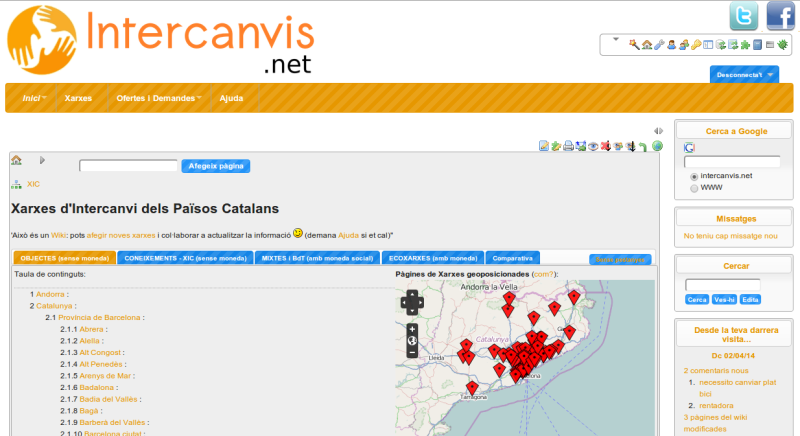Click the edit page pencil icon

[543, 147]
